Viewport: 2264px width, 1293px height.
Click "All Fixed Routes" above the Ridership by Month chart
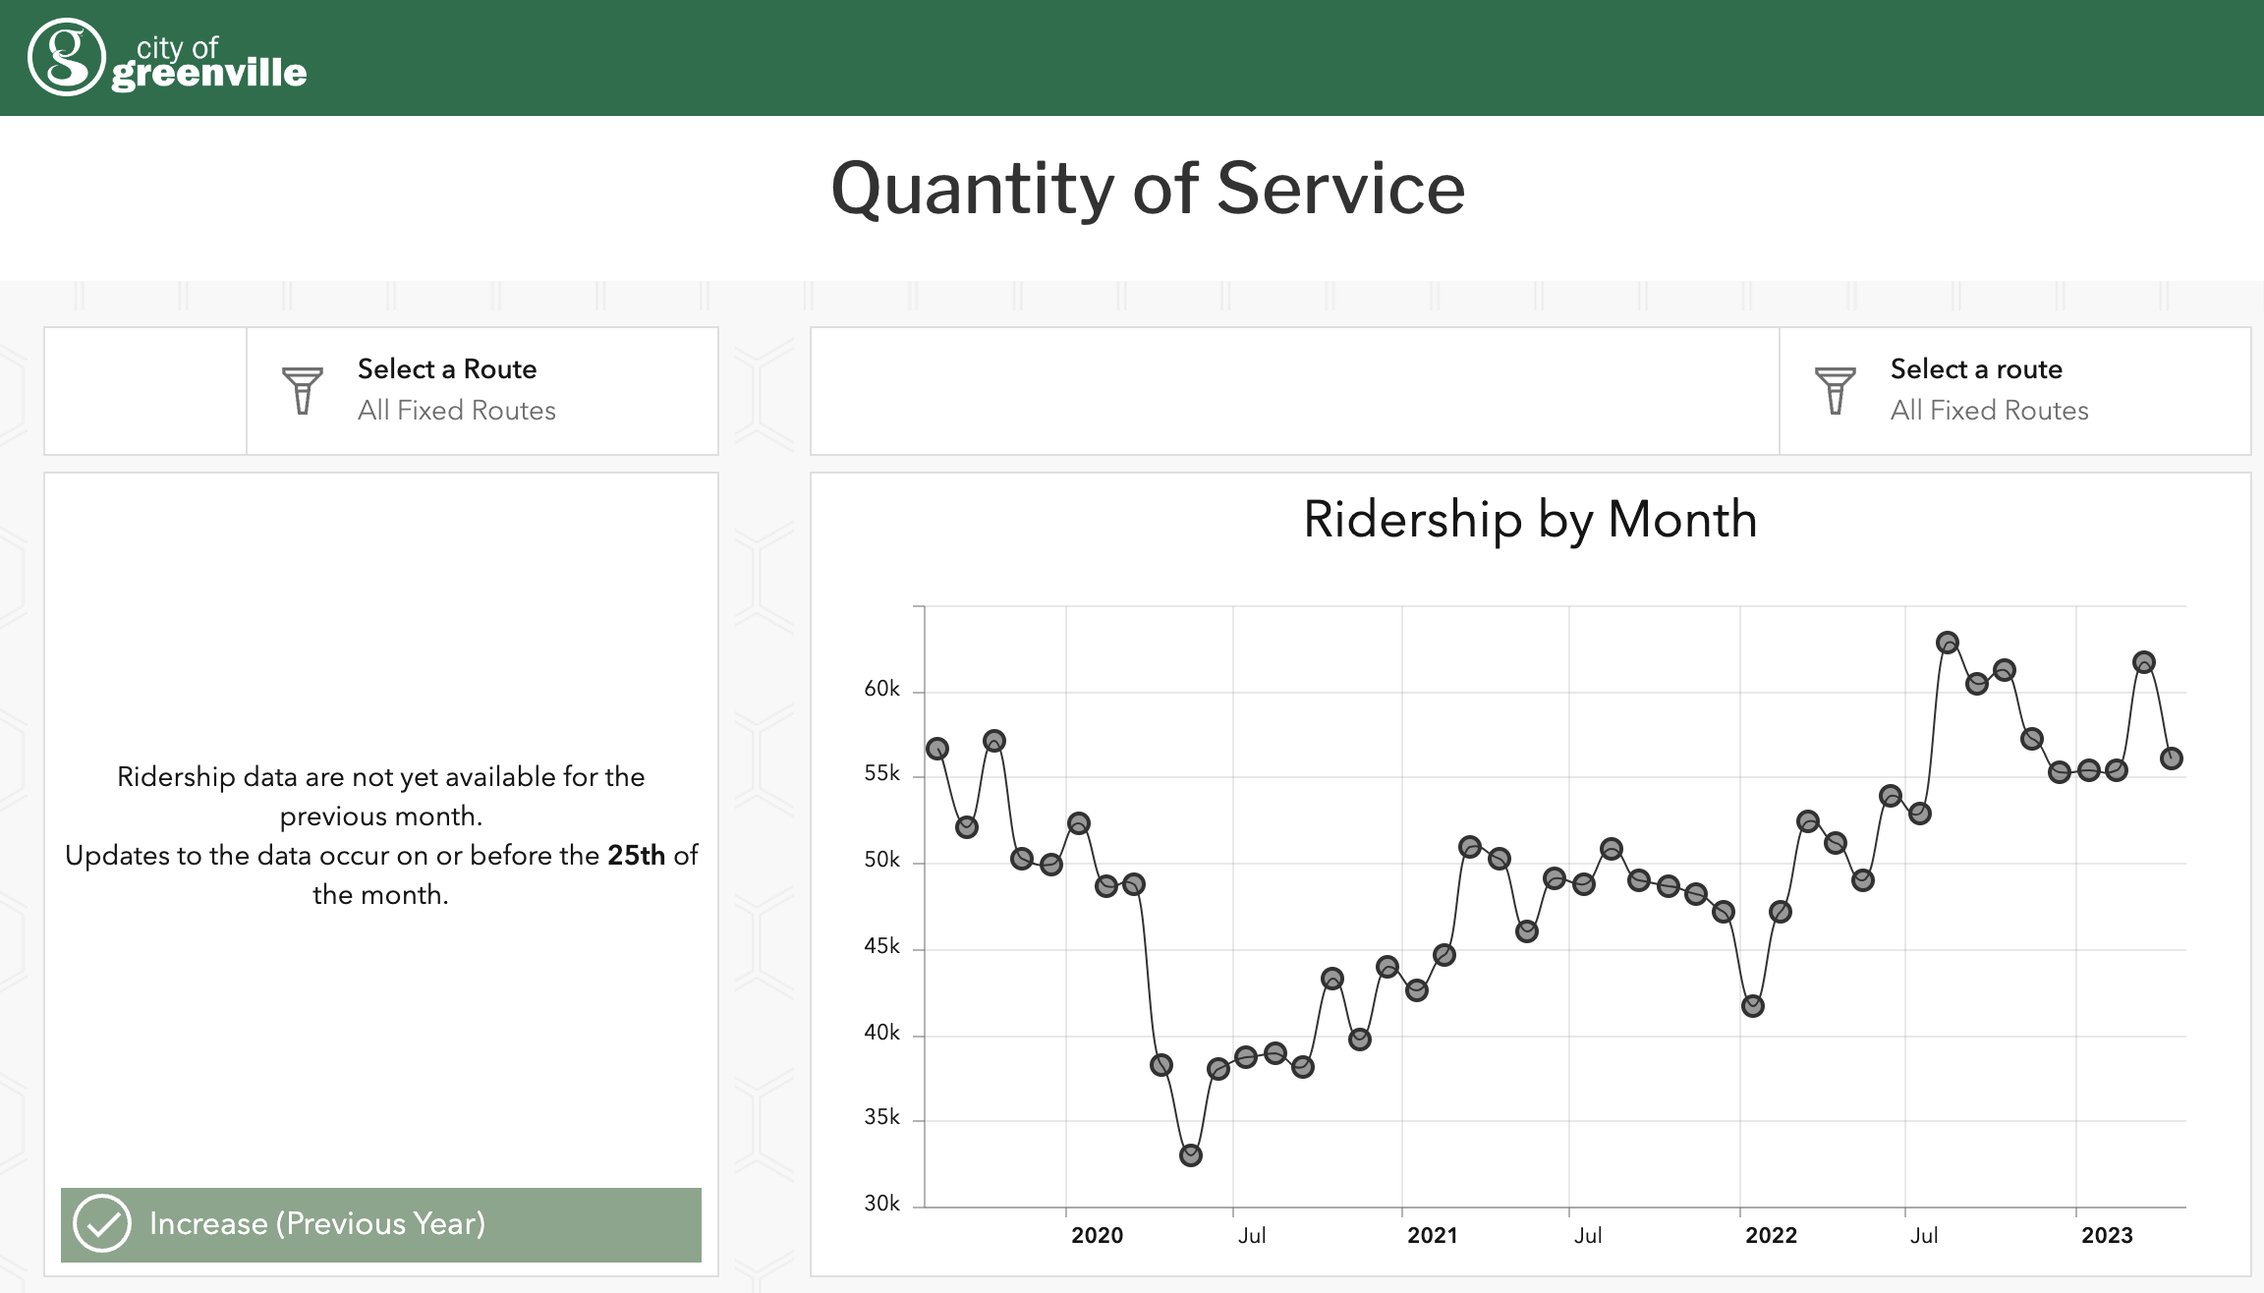[1988, 411]
